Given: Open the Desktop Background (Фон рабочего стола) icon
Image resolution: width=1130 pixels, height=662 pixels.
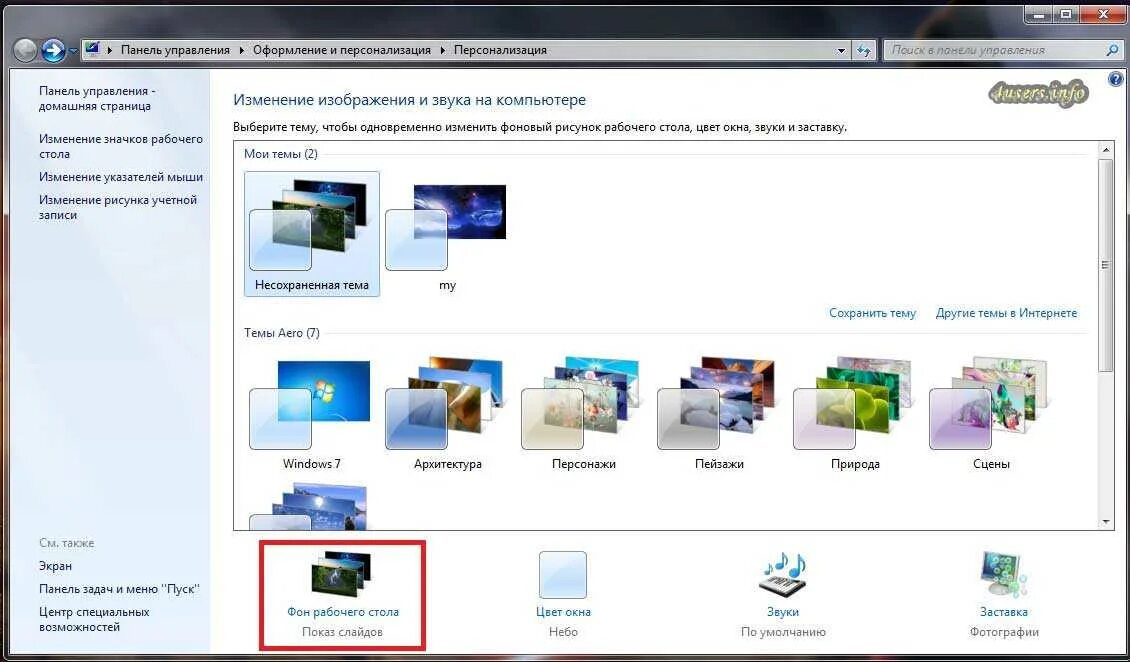Looking at the screenshot, I should point(341,576).
